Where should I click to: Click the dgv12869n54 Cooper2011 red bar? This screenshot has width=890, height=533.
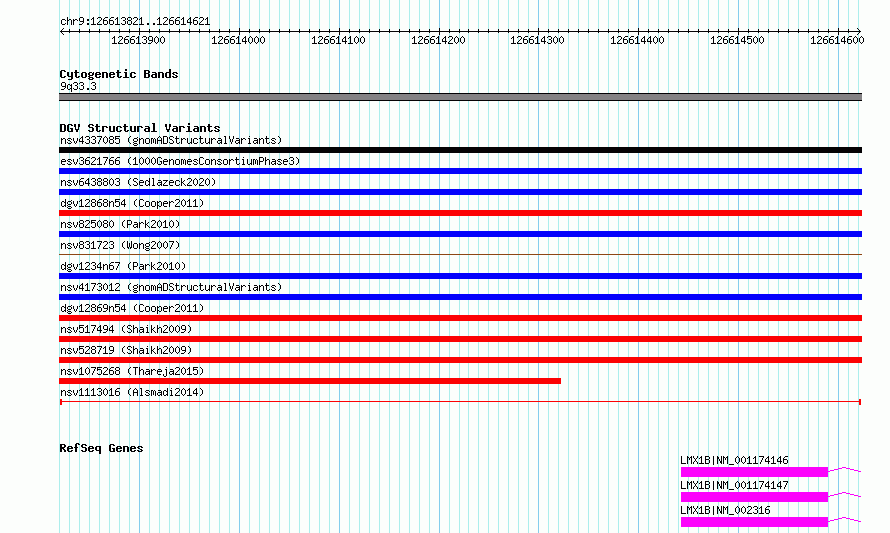pyautogui.click(x=460, y=318)
